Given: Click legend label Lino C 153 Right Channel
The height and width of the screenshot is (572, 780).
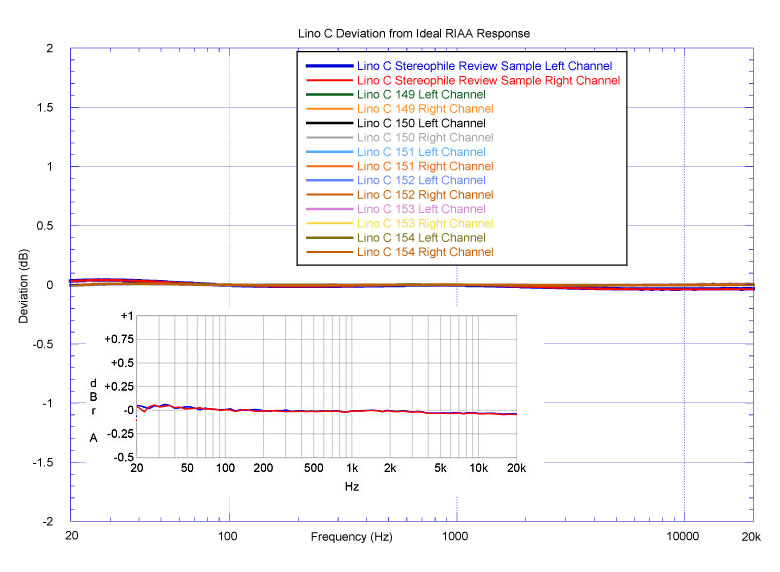Looking at the screenshot, I should pos(425,223).
